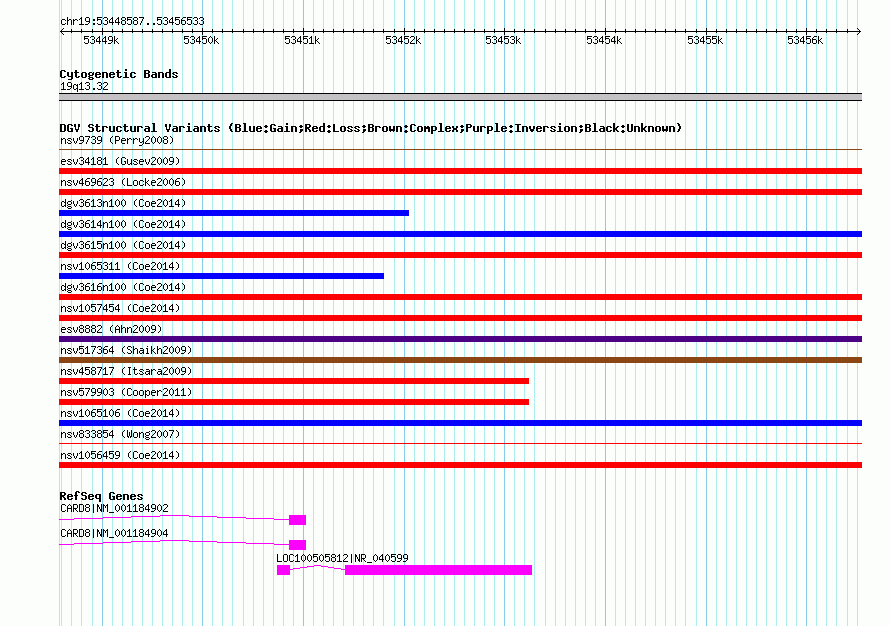890x626 pixels.
Task: Select variant label nsv517364 (Shaikh2009)
Action: (x=126, y=350)
